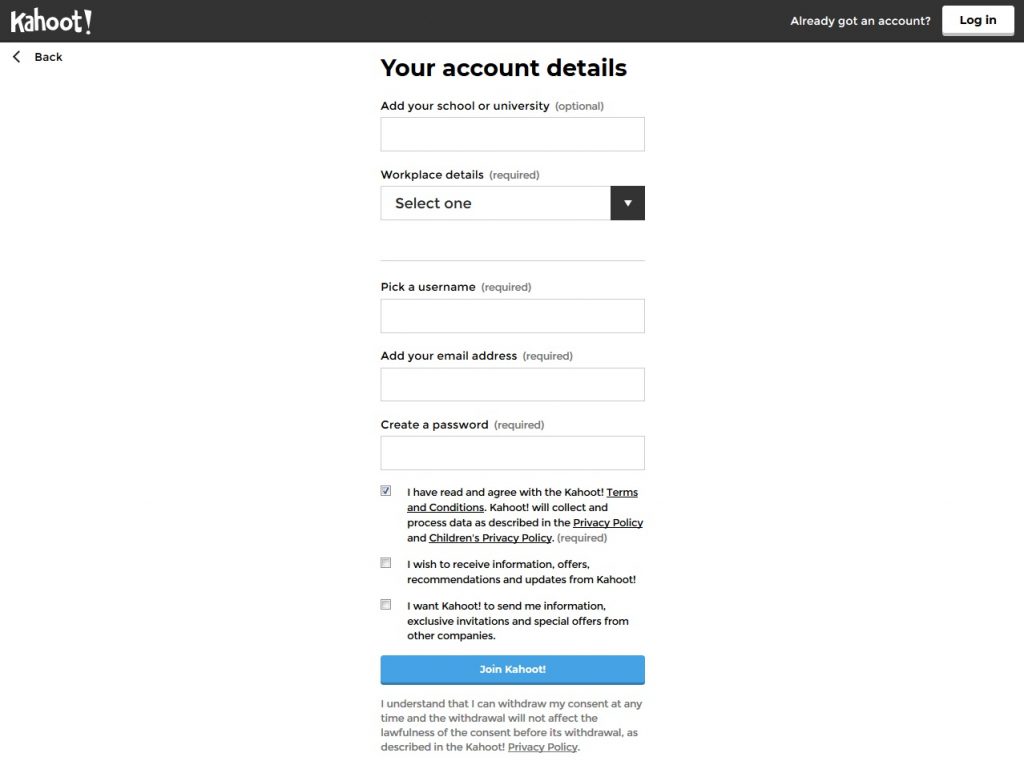Click the Kahoot! logo

click(51, 20)
